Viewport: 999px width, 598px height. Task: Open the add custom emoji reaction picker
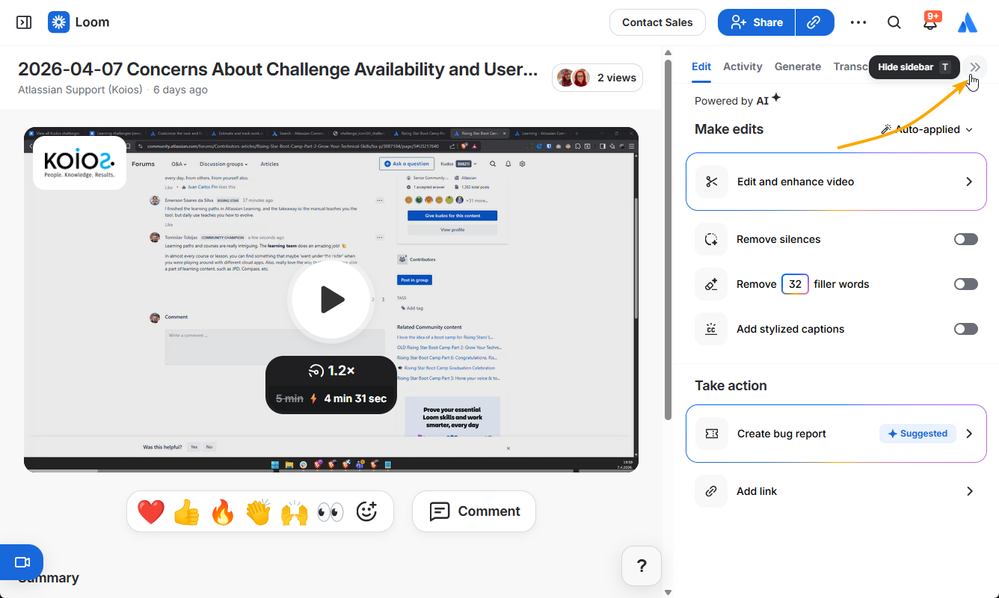coord(366,511)
